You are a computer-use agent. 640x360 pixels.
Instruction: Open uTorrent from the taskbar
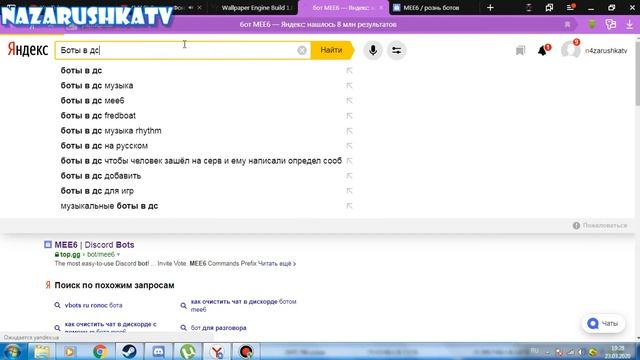pos(187,351)
